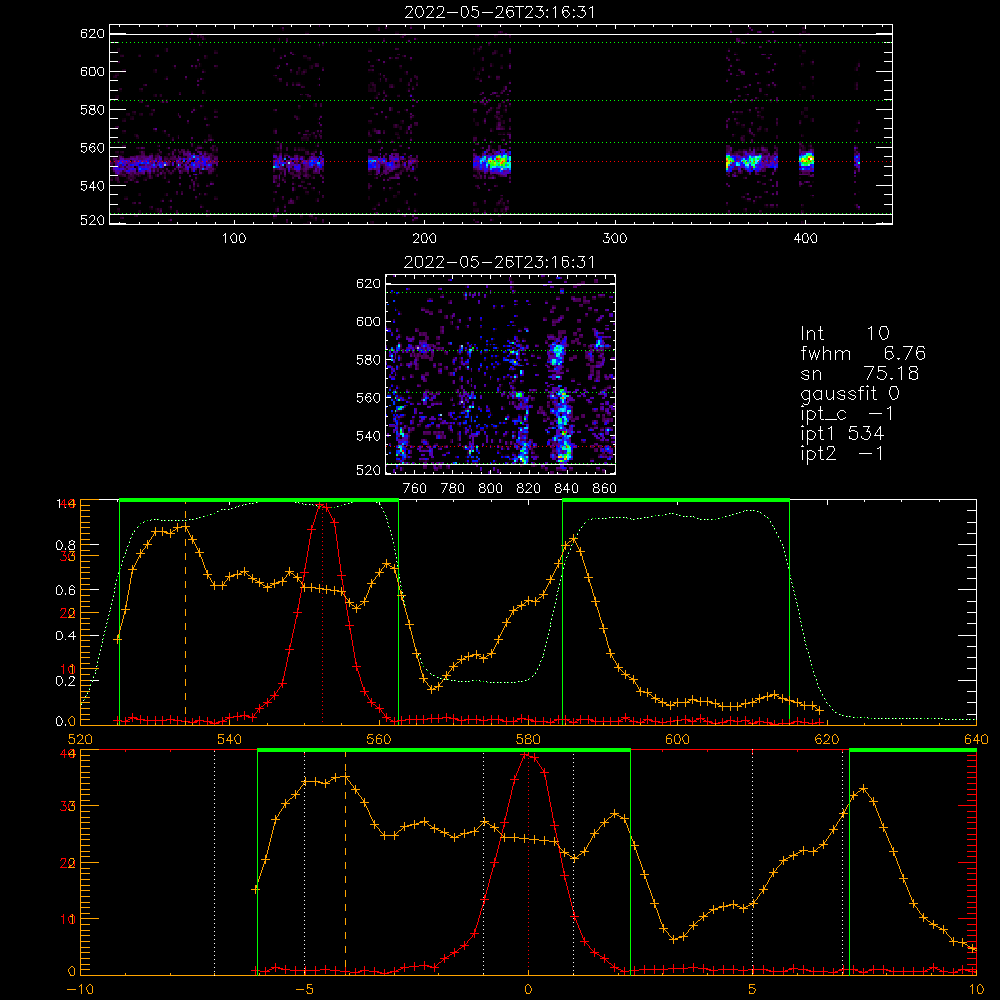
Task: Select the 'Int 10' readout line
Action: coord(844,333)
